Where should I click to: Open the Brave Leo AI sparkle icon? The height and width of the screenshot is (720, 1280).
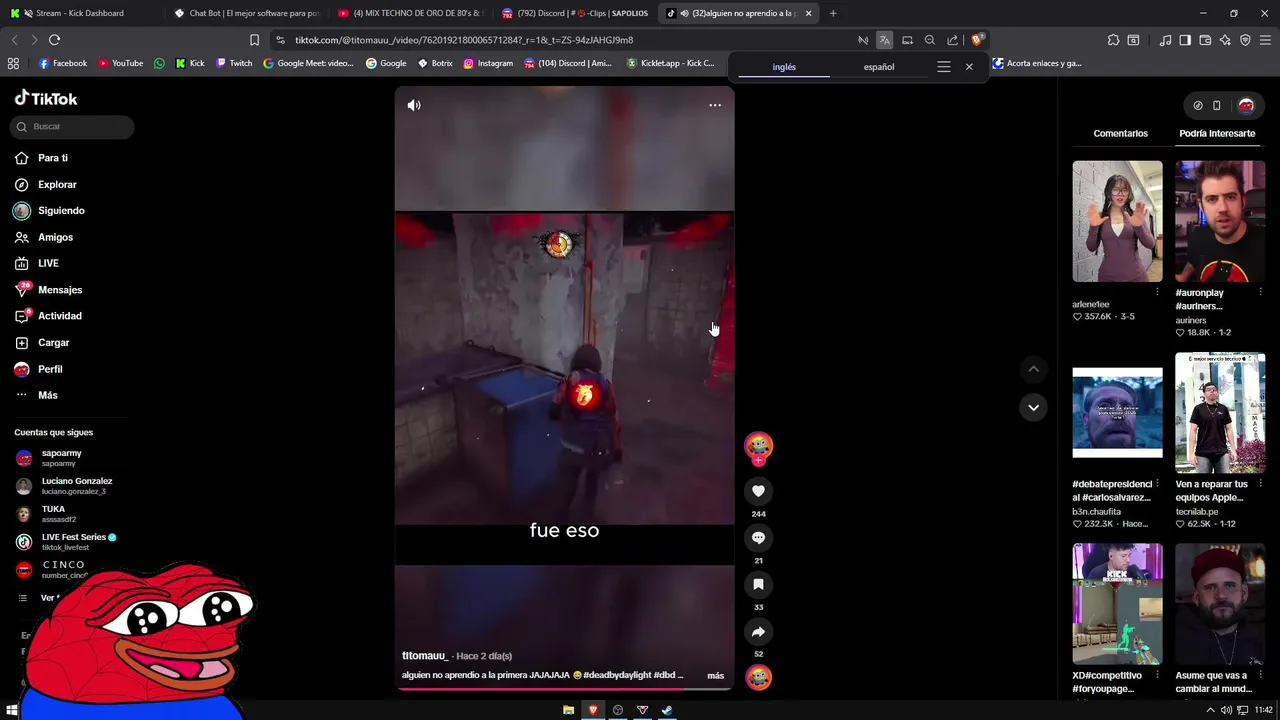click(1225, 40)
